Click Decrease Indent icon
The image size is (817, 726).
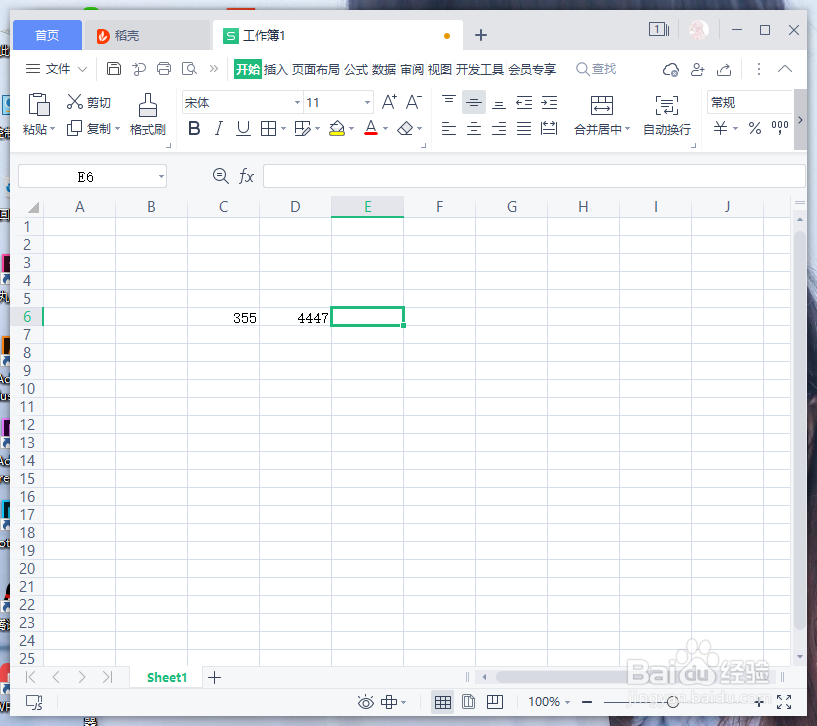coord(524,102)
